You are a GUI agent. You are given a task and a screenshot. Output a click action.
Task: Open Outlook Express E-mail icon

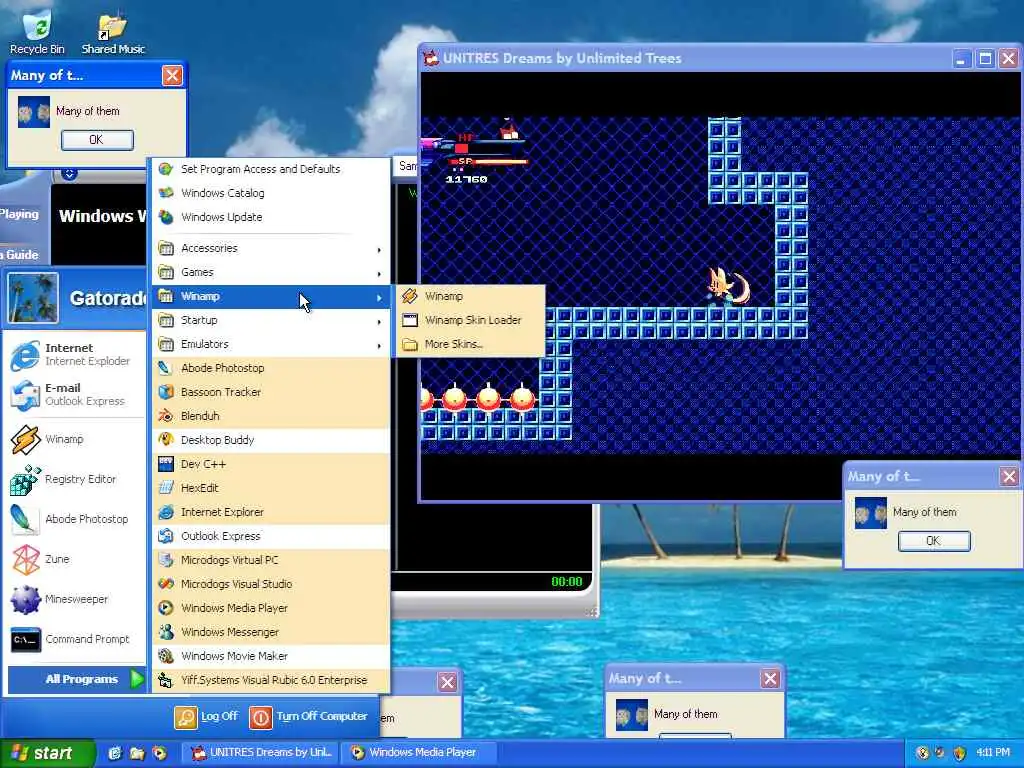pos(25,395)
